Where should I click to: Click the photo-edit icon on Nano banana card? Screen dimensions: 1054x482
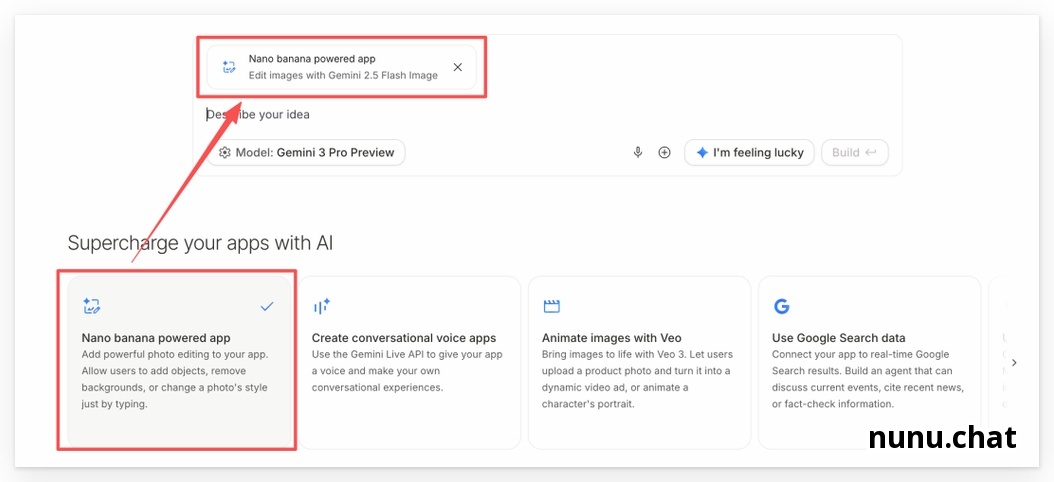click(91, 307)
